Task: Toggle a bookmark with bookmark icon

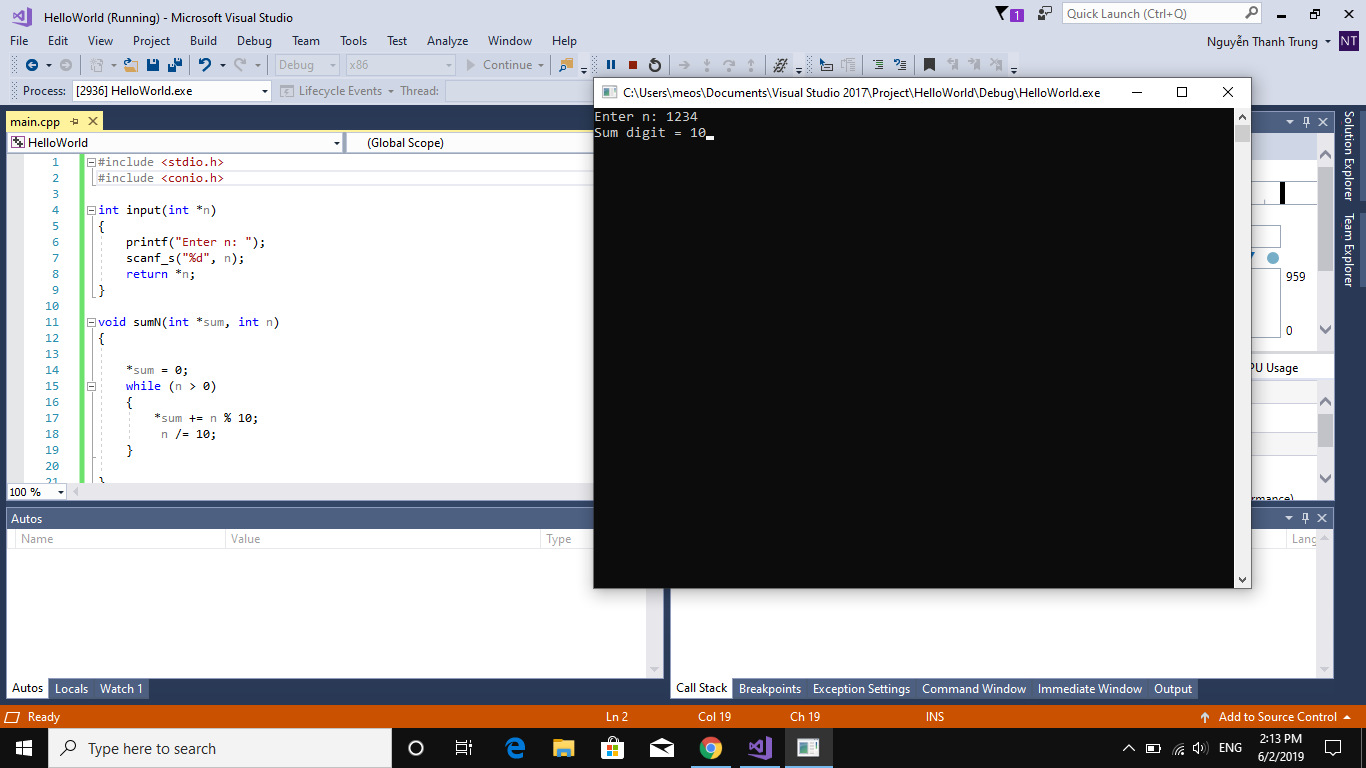Action: pos(929,65)
